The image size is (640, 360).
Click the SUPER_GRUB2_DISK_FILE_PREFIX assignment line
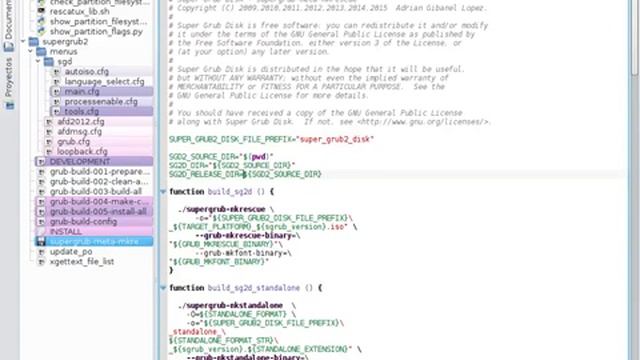(x=271, y=140)
